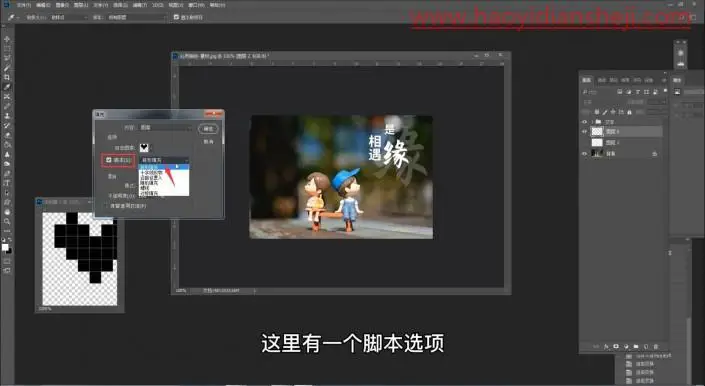The image size is (705, 386).
Task: Click the fx layer style icon
Action: coord(606,346)
